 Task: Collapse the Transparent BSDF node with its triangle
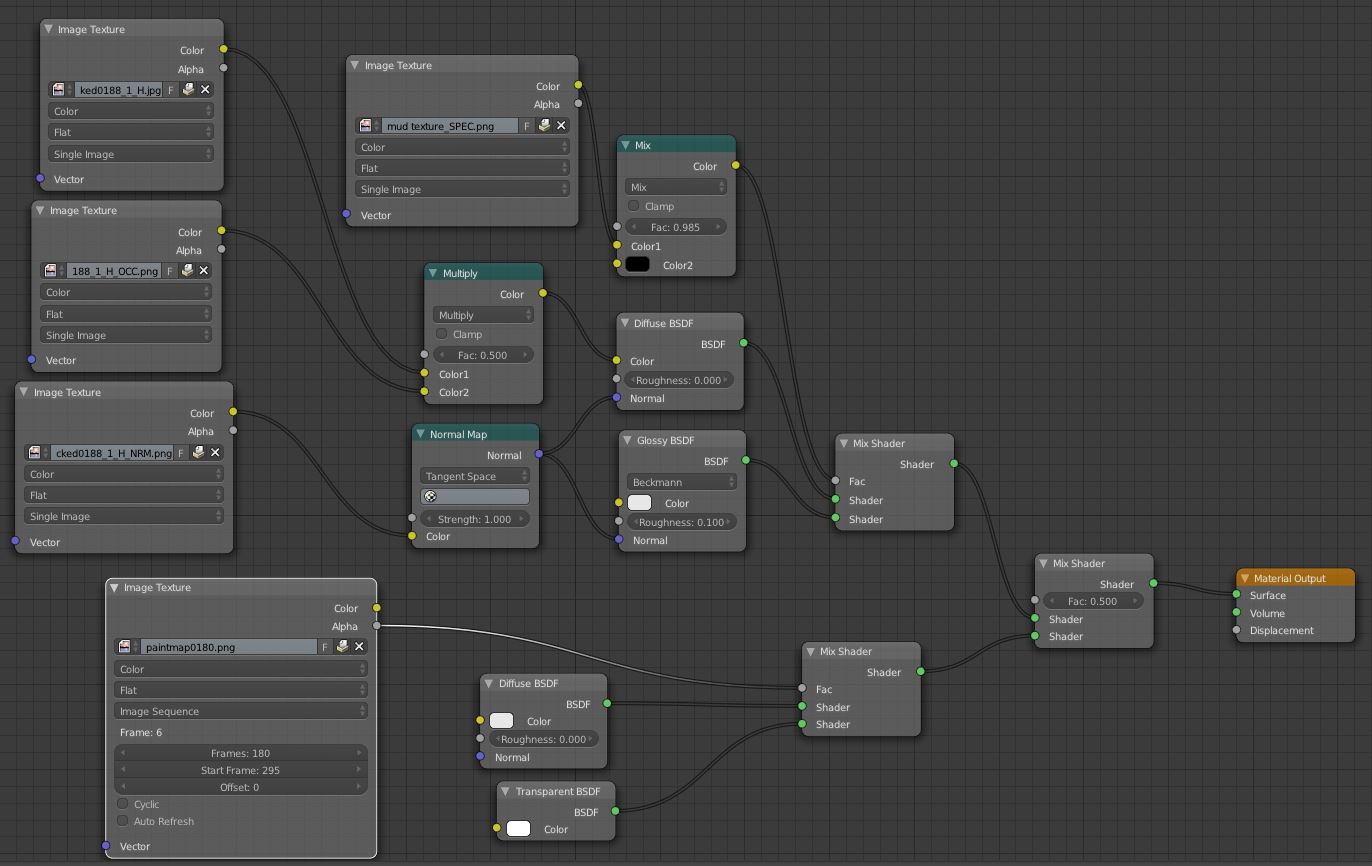[x=506, y=791]
